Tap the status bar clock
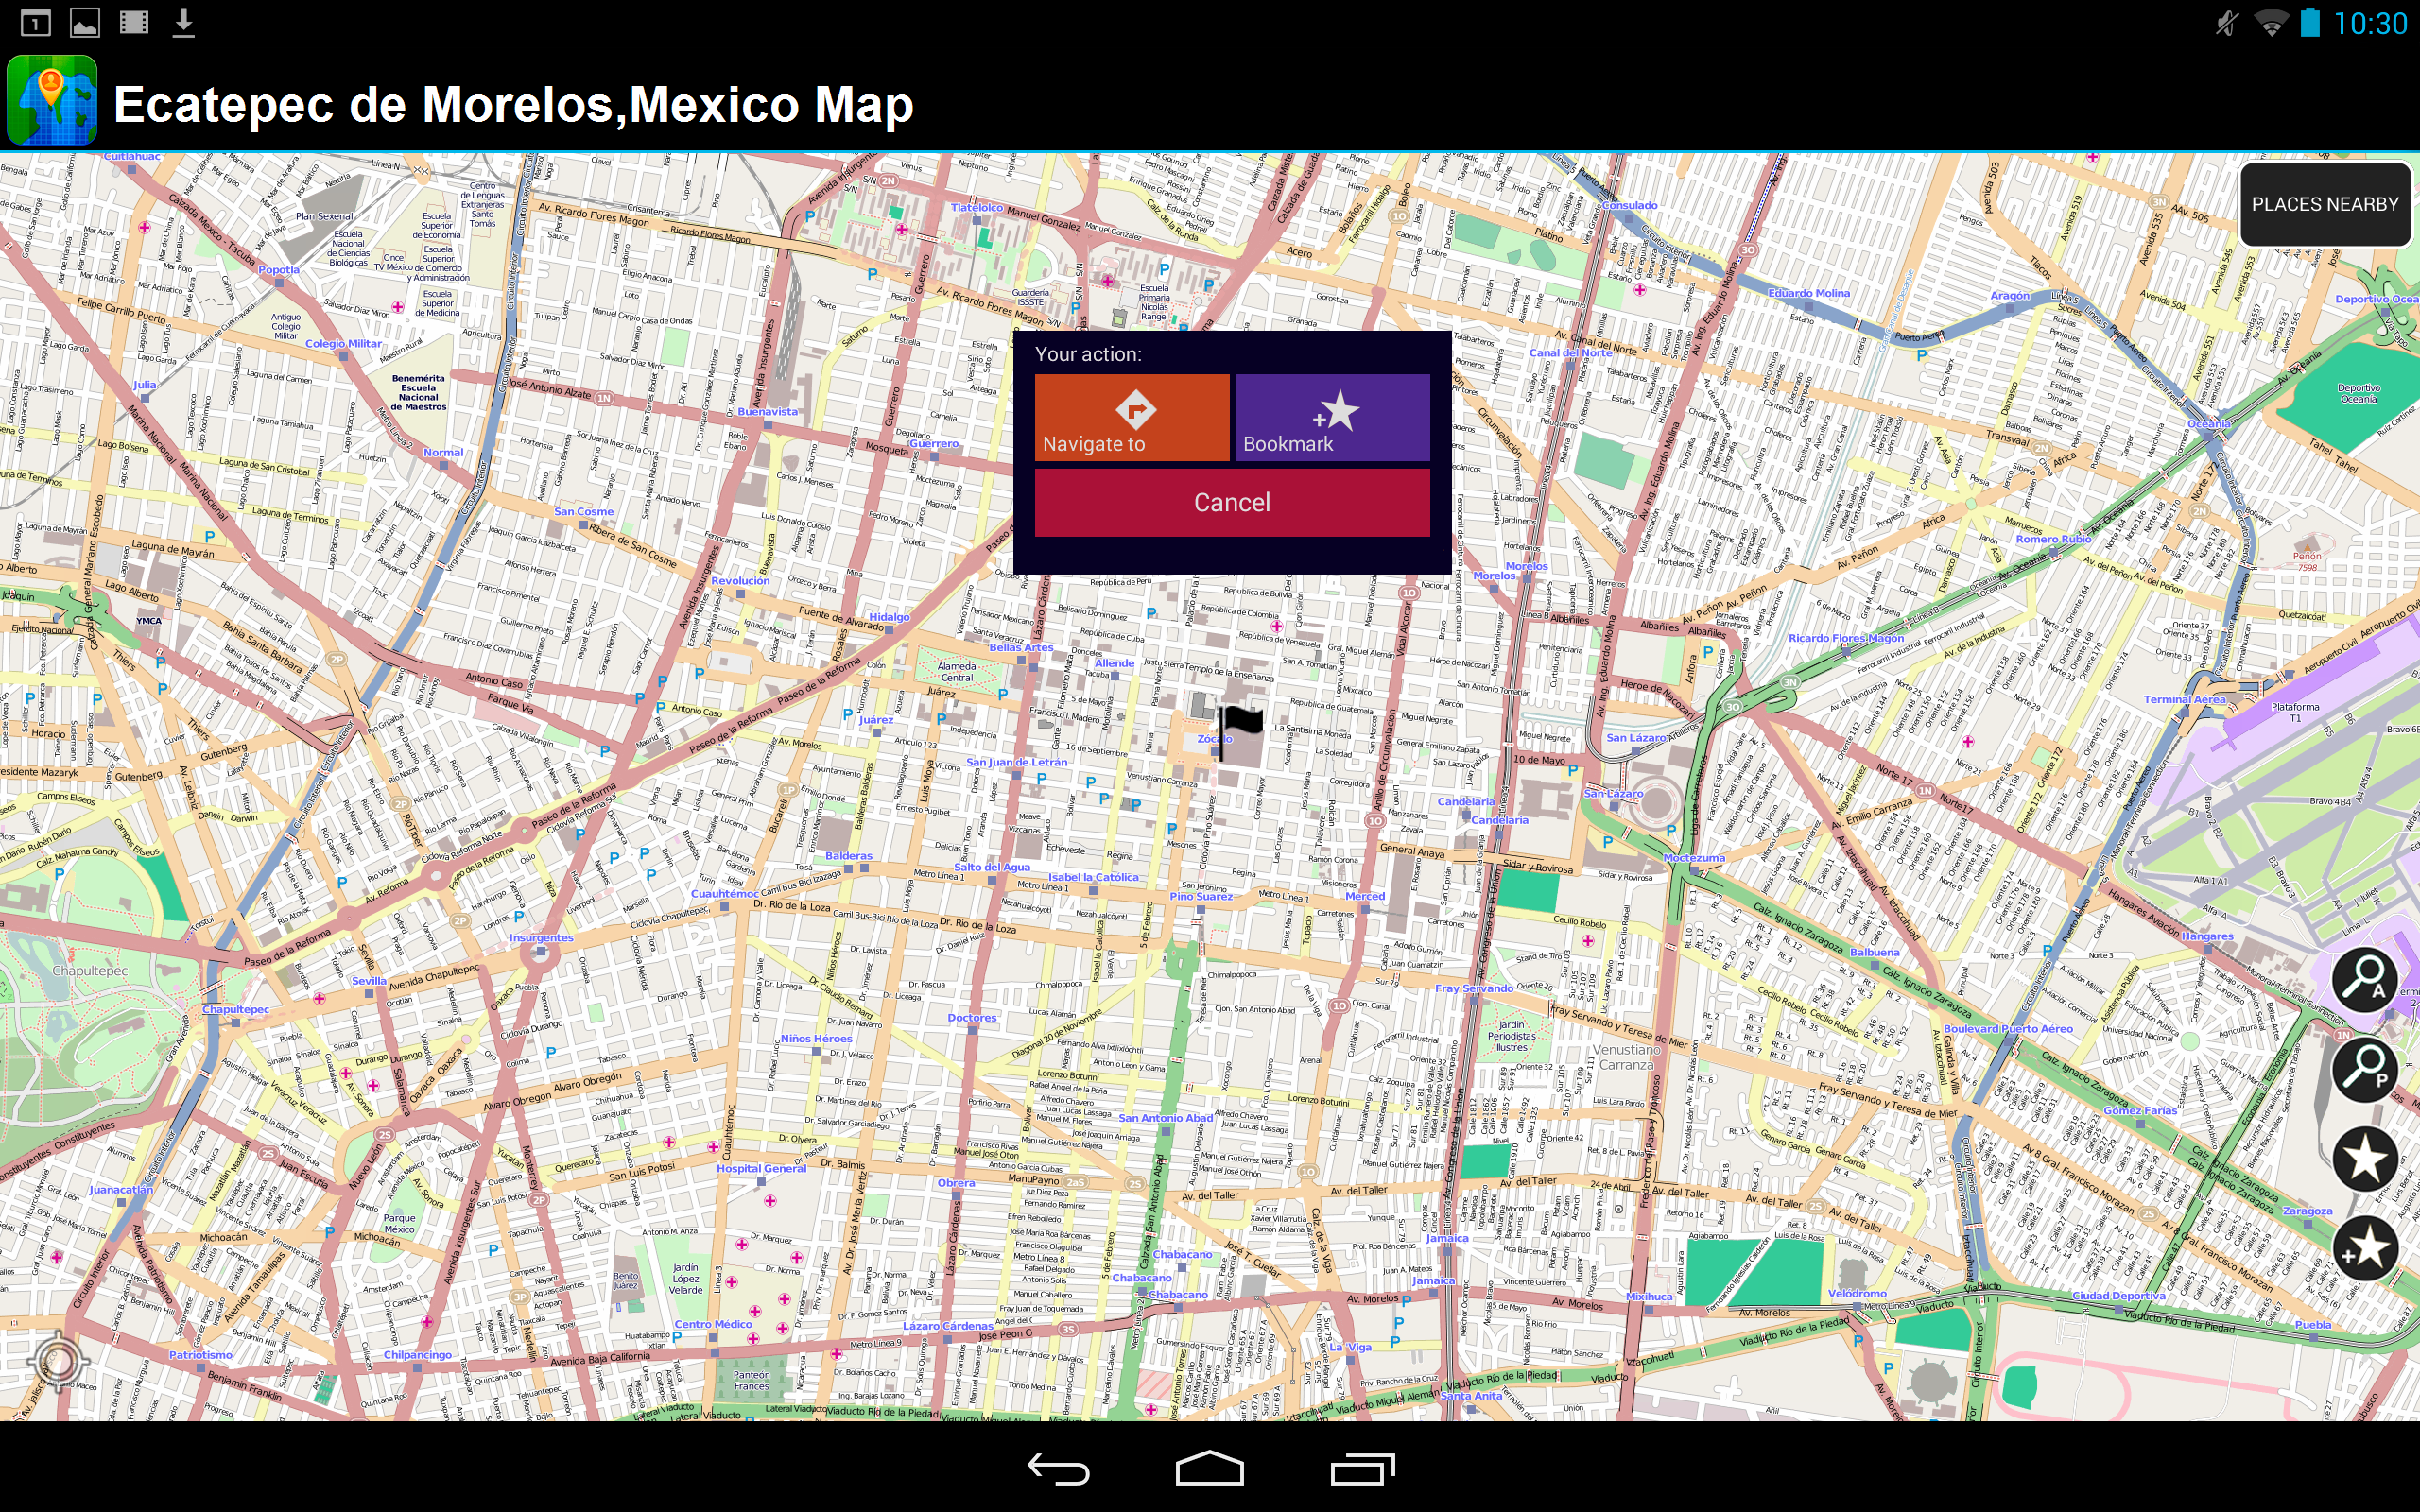Screen dimensions: 2420x1512 2370,23
